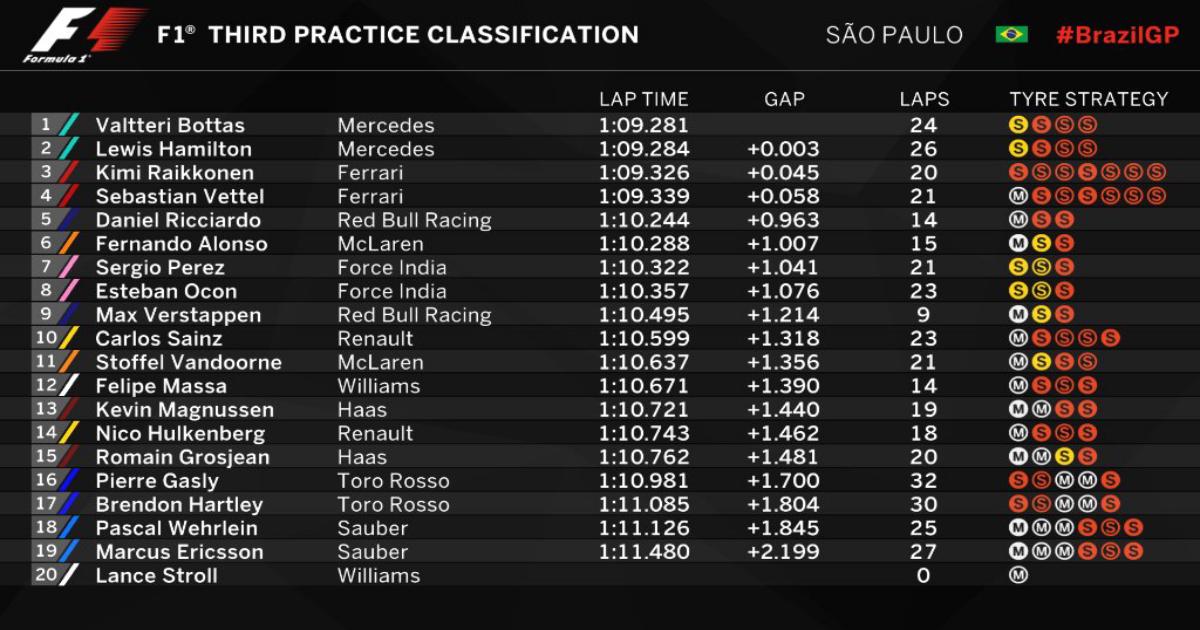The height and width of the screenshot is (630, 1200).
Task: Click driver name Lewis Hamilton
Action: coord(174,149)
